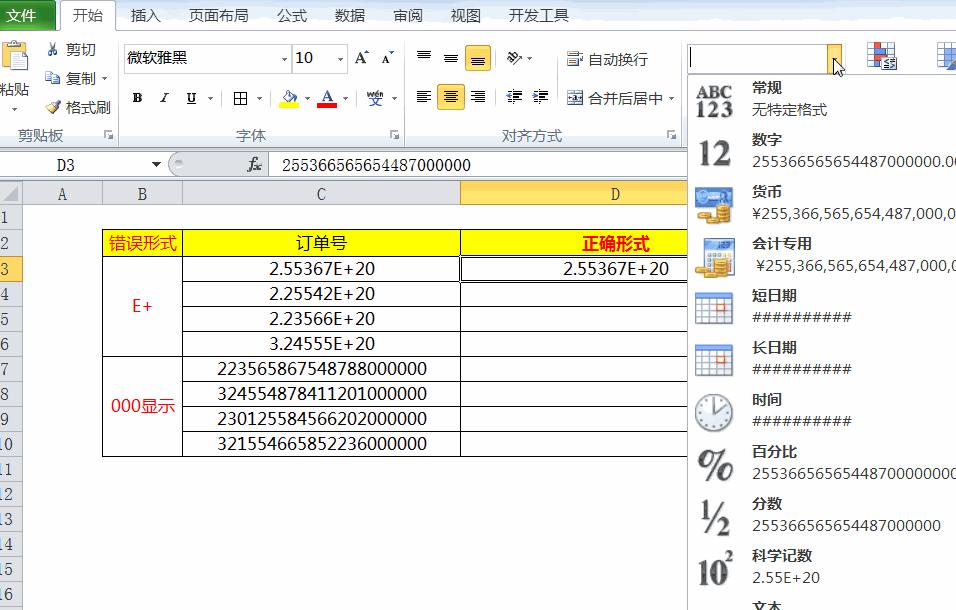This screenshot has width=956, height=610.
Task: Open the 微软雅黑 font name dropdown
Action: pos(284,58)
